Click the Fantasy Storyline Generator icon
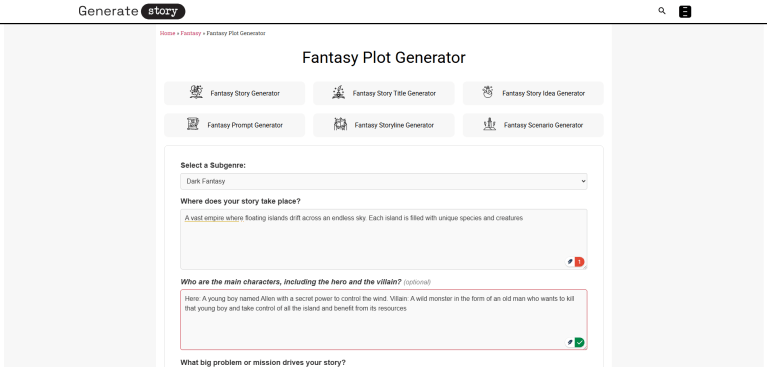767x367 pixels. click(340, 124)
